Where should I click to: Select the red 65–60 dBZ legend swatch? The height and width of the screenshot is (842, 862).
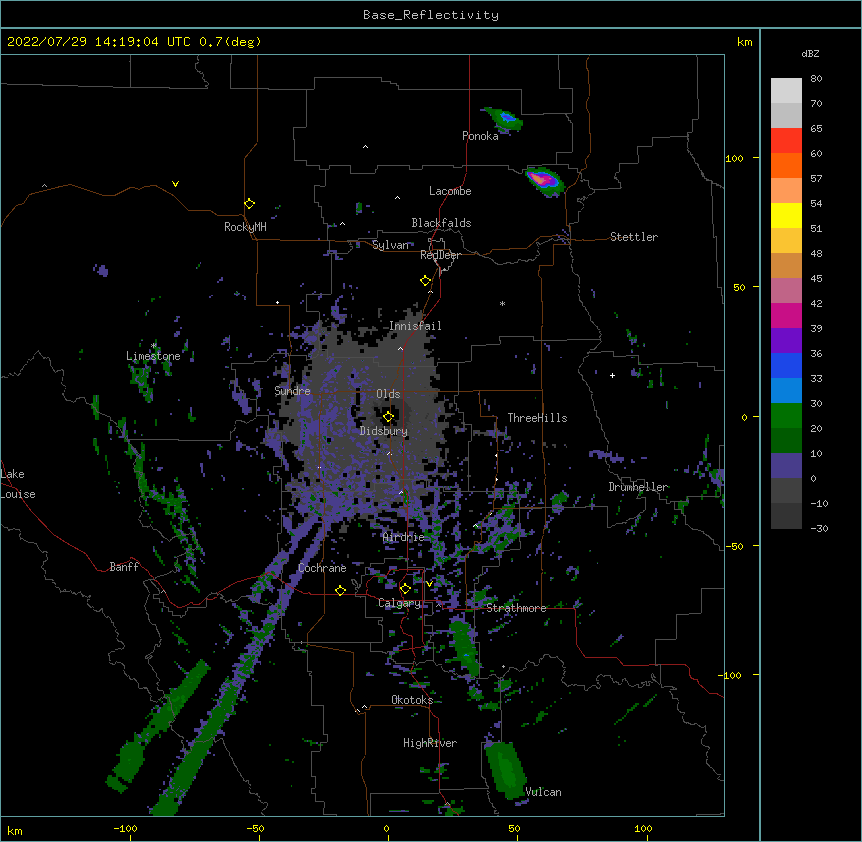(786, 141)
